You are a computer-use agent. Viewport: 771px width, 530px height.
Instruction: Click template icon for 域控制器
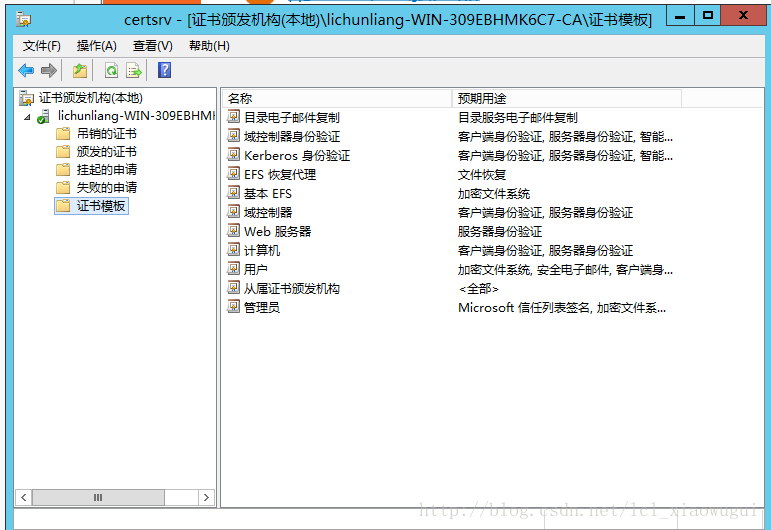pyautogui.click(x=233, y=212)
